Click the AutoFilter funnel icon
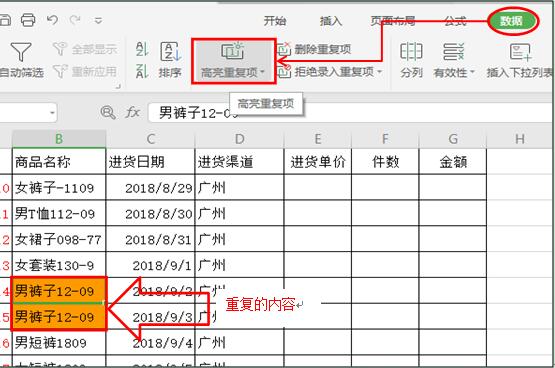The width and height of the screenshot is (555, 368). 21,52
